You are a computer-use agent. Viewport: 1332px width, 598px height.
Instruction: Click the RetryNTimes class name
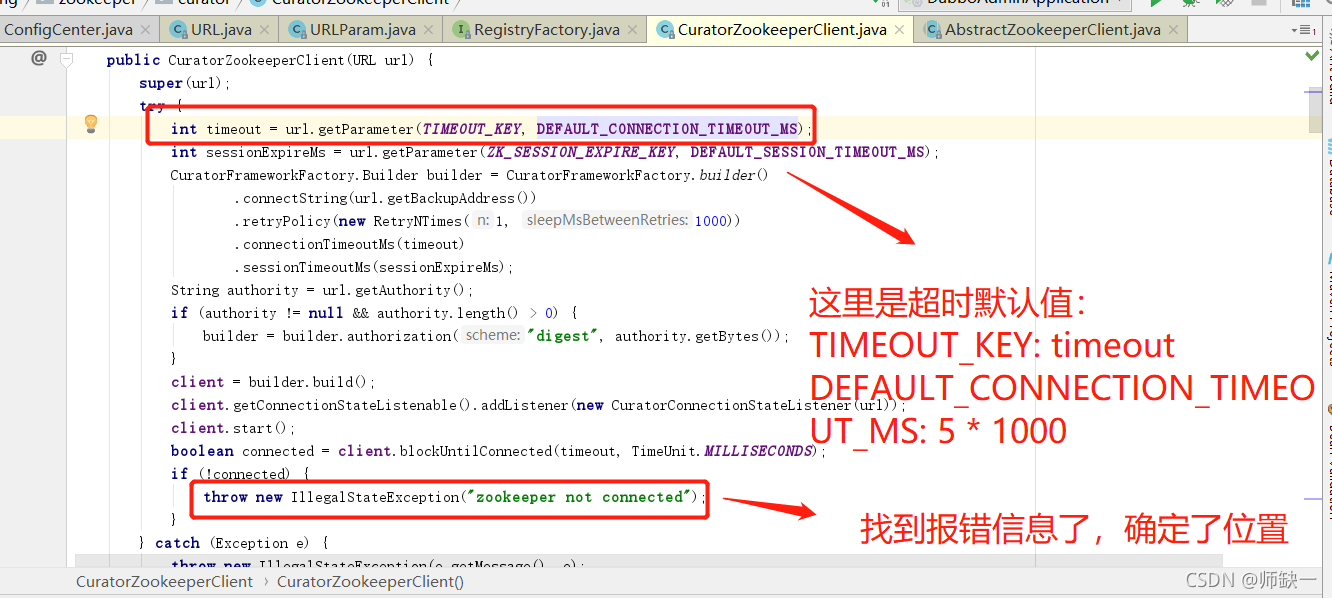click(417, 221)
